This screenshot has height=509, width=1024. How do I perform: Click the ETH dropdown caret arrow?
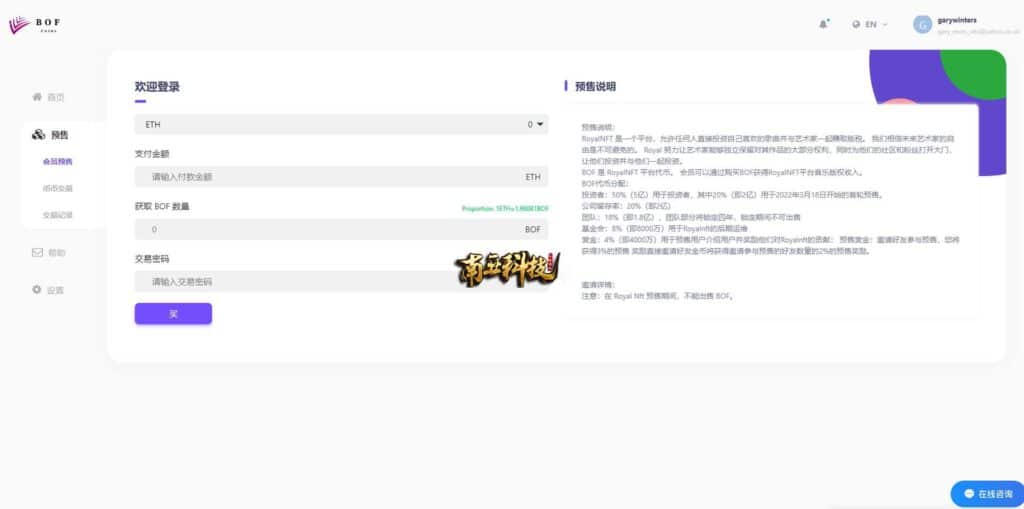[x=540, y=124]
